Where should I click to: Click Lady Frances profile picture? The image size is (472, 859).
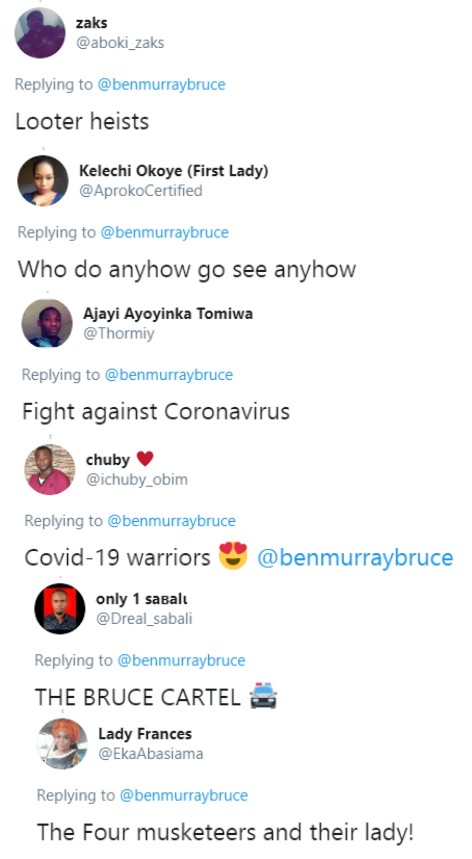coord(62,744)
